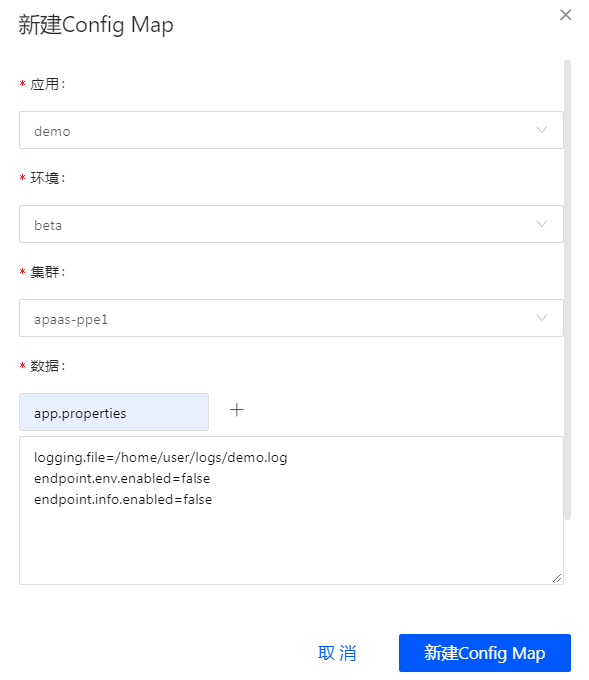Place cursor on logging.file line

click(160, 458)
